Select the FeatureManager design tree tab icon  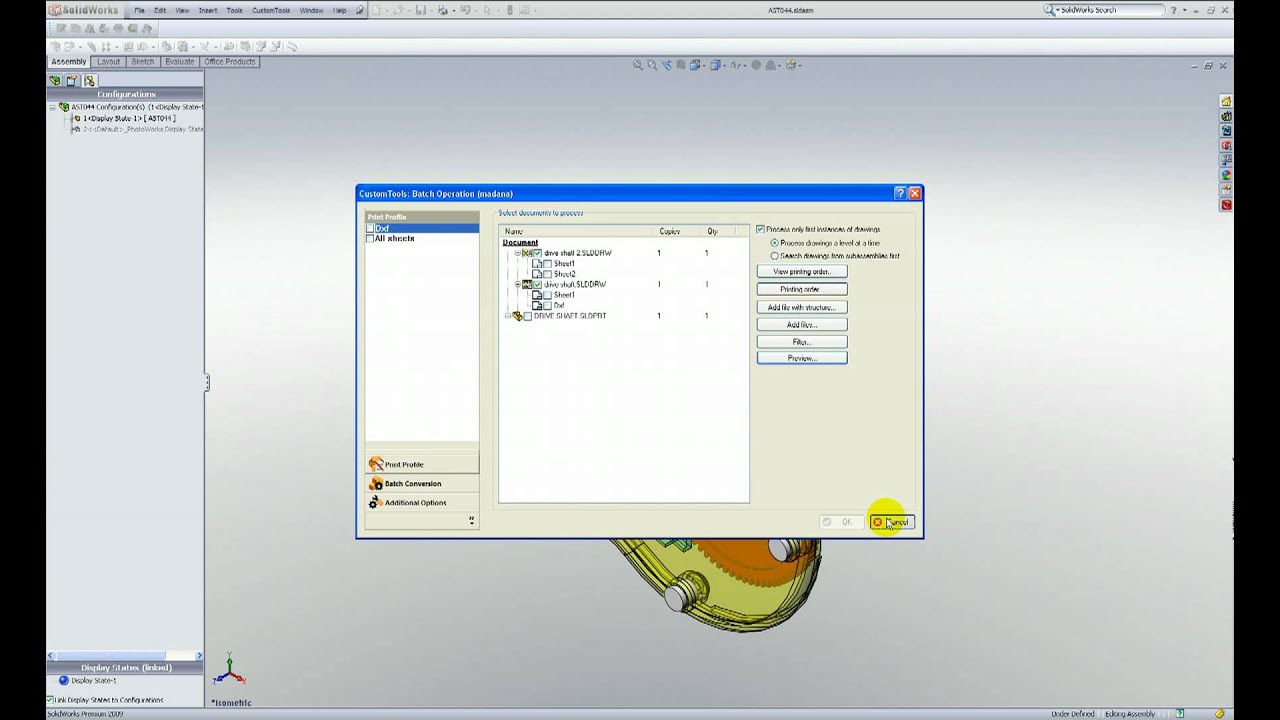click(x=56, y=80)
